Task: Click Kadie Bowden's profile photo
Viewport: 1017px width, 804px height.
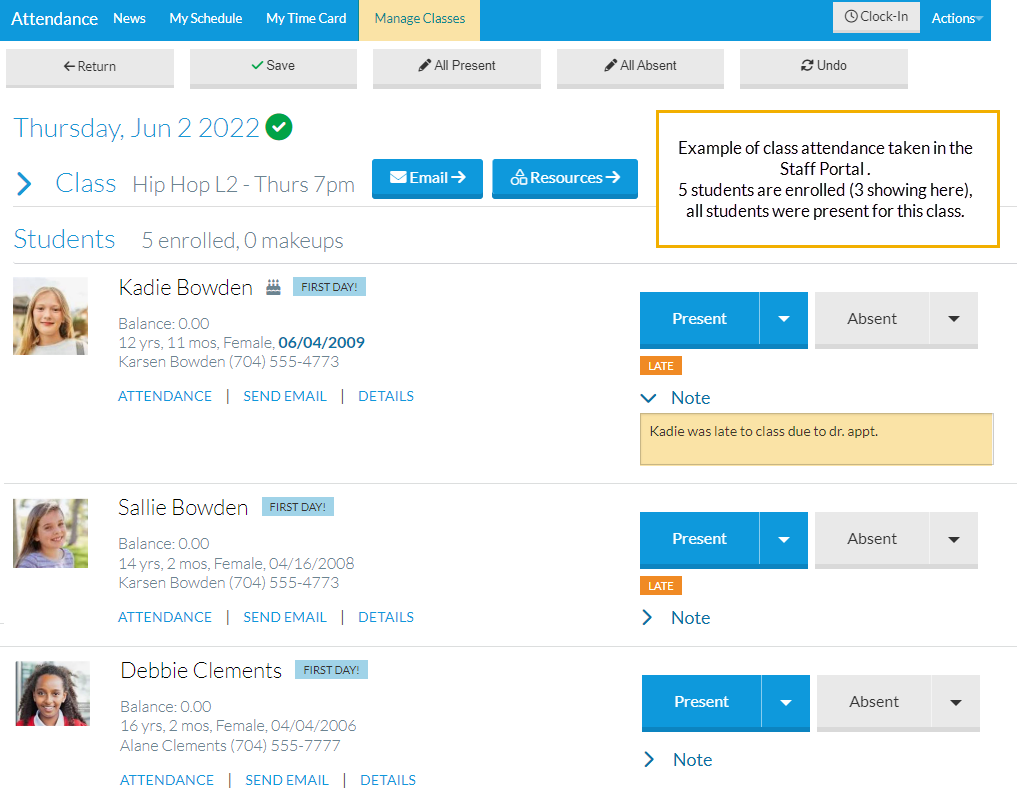Action: pos(51,316)
